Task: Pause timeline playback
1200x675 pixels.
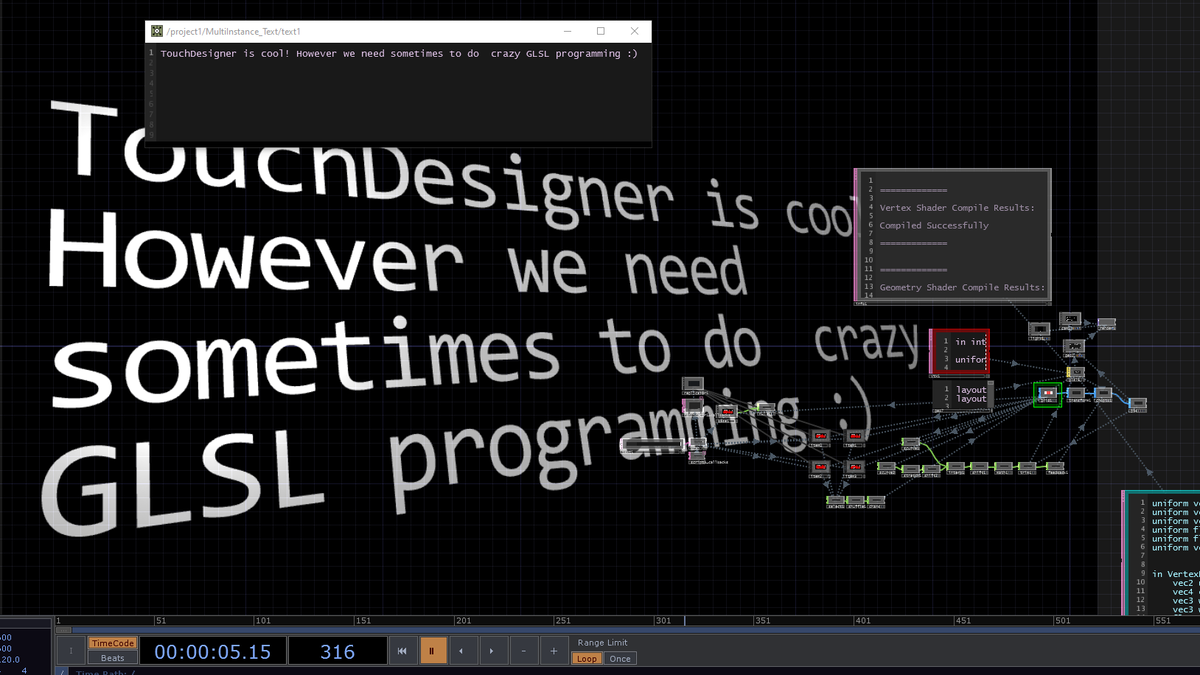Action: (433, 651)
